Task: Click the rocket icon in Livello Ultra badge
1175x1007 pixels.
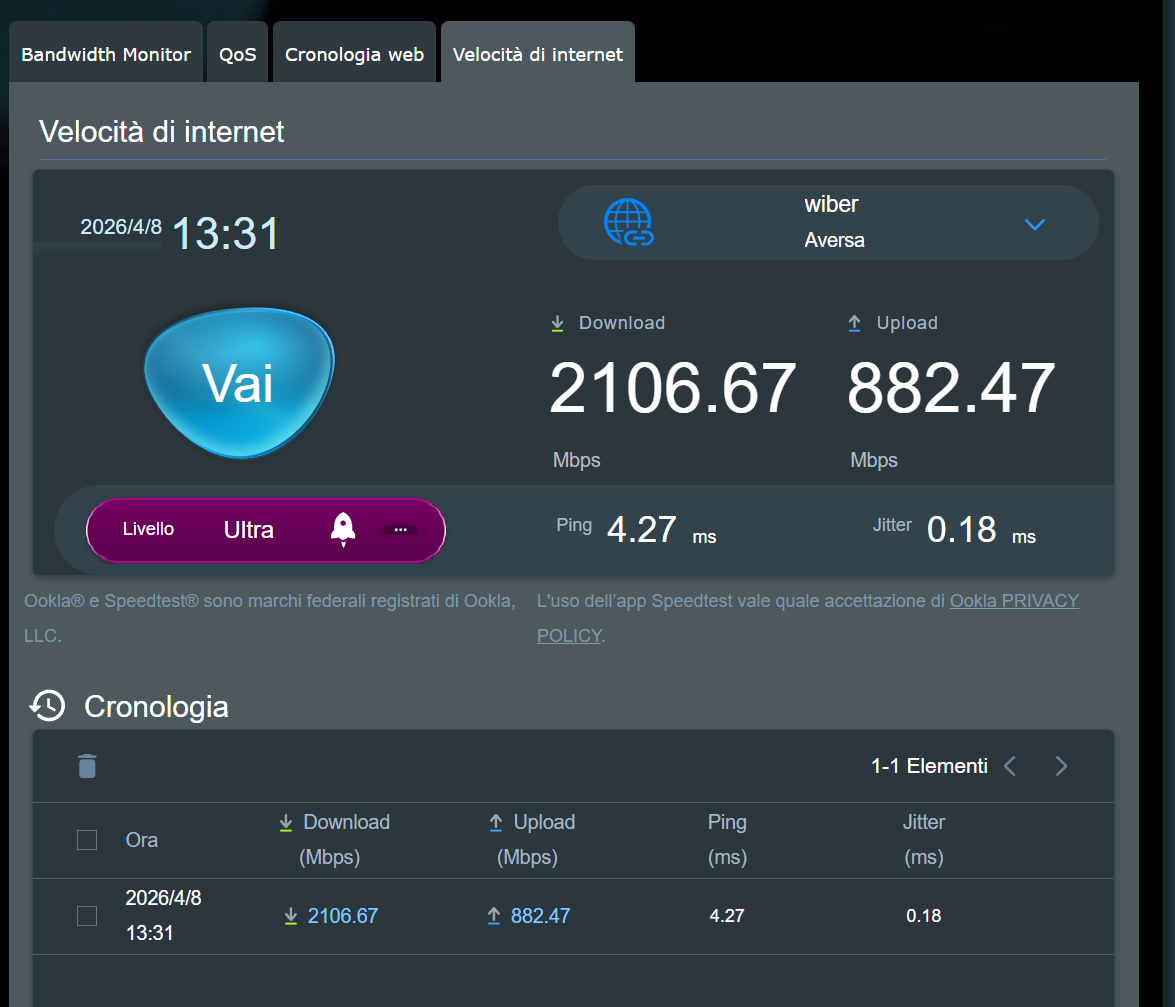Action: [343, 530]
